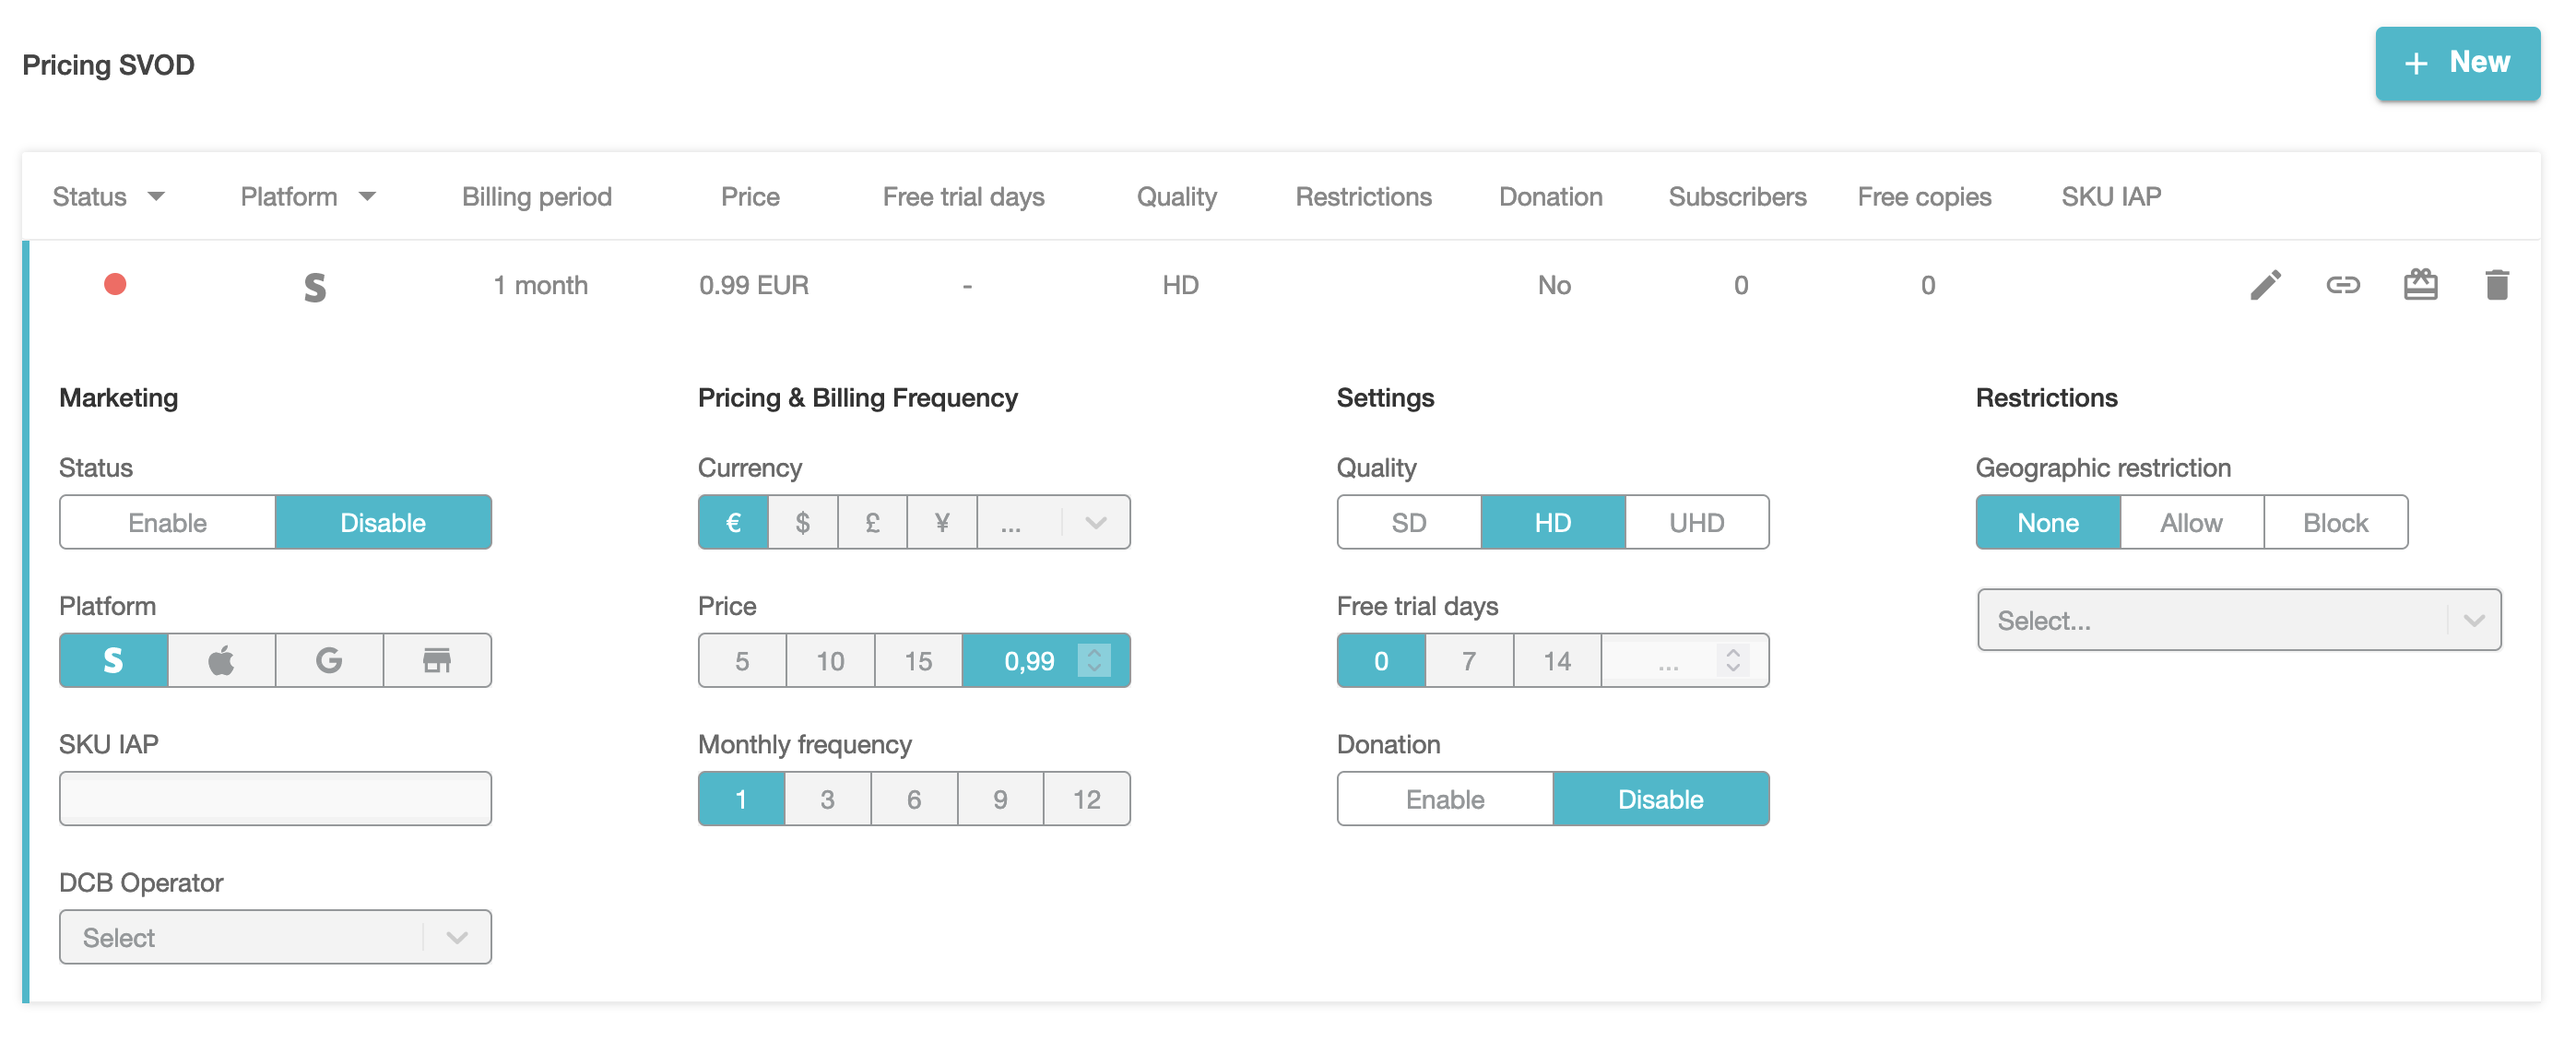
Task: Set free trial days to 14
Action: pyautogui.click(x=1557, y=660)
